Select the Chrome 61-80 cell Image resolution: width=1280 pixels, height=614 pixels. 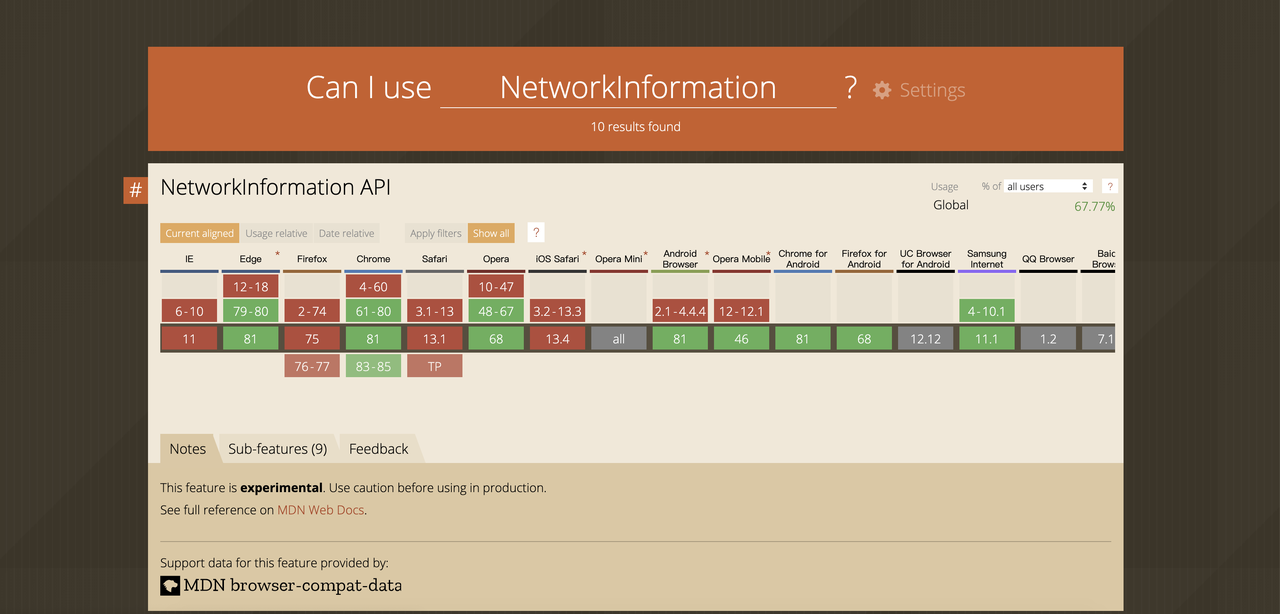coord(373,311)
